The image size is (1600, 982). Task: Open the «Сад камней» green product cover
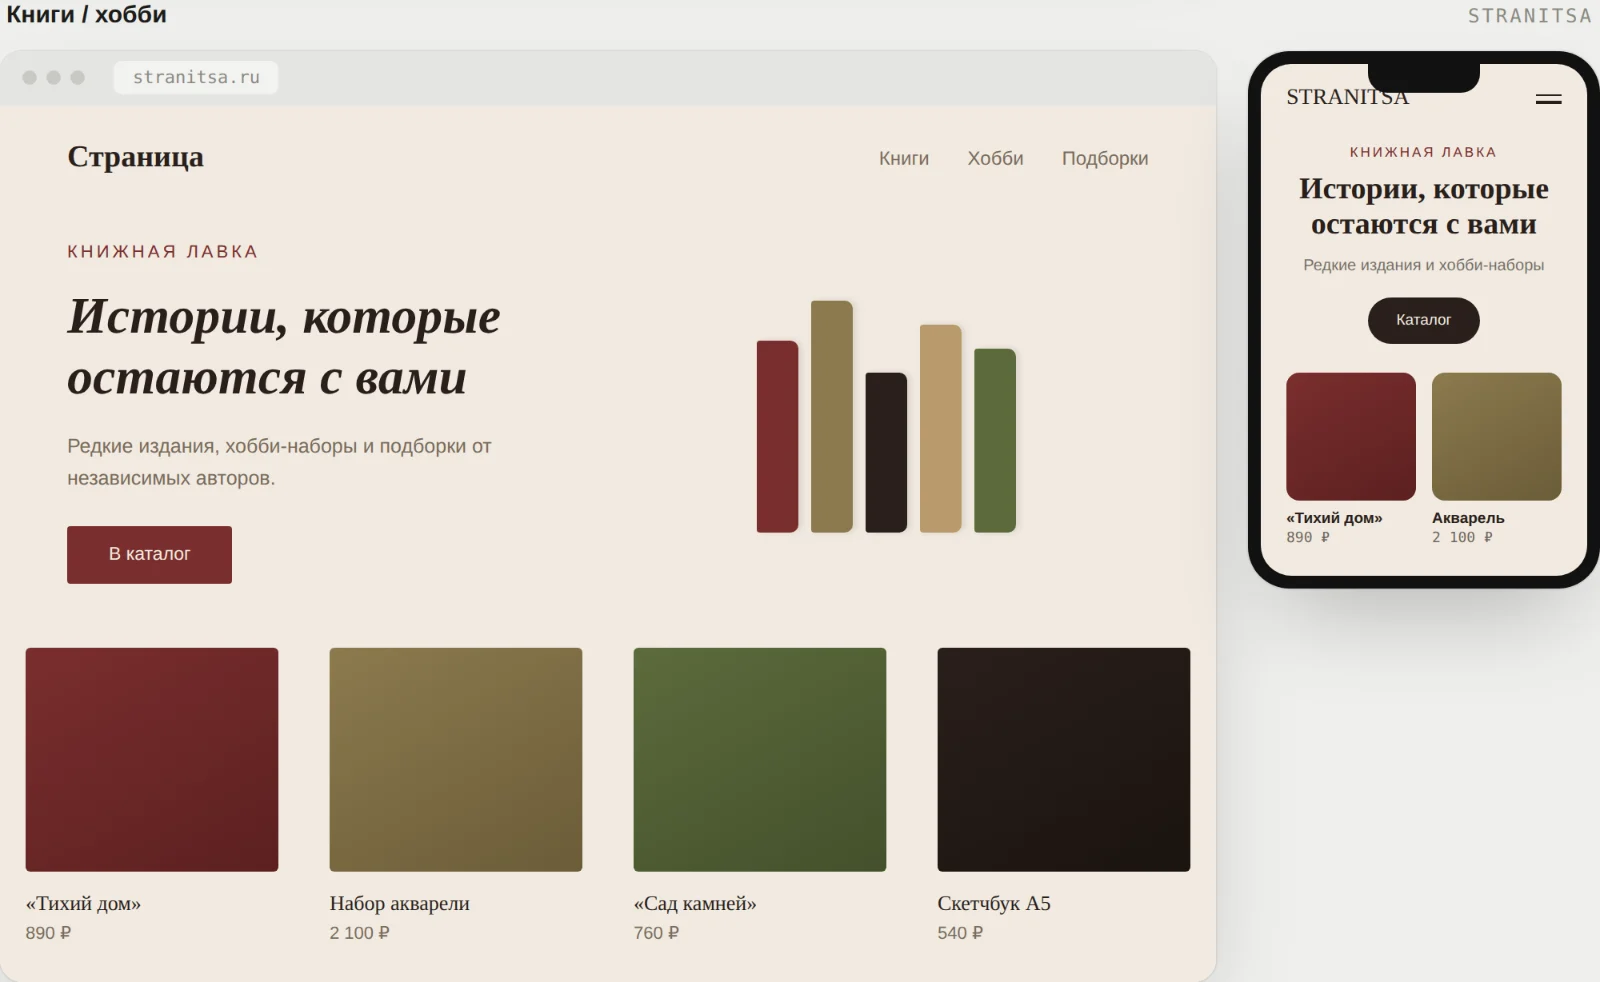pyautogui.click(x=760, y=759)
